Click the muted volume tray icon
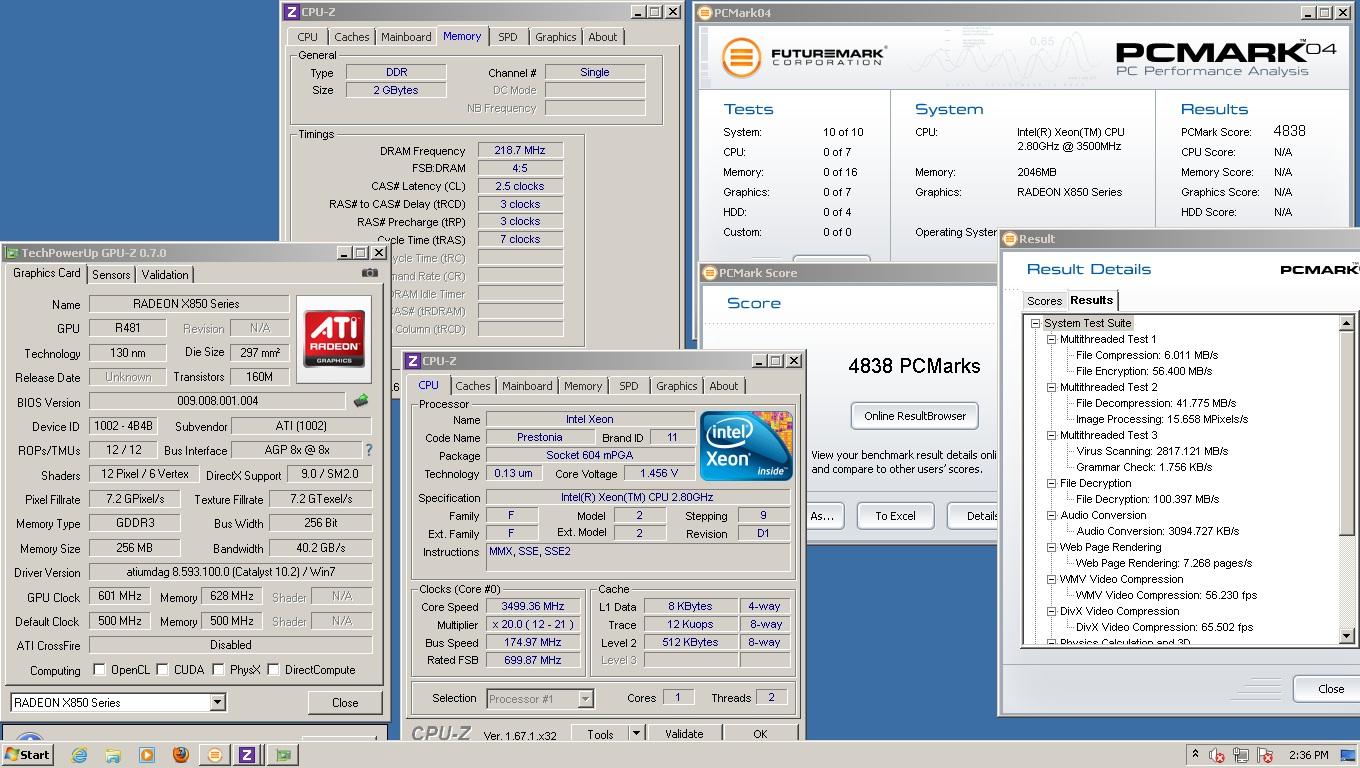 pyautogui.click(x=1217, y=756)
